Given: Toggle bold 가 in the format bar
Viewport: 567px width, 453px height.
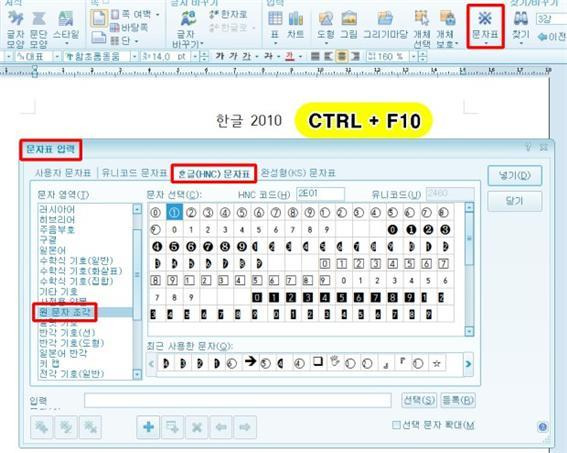Looking at the screenshot, I should tap(220, 56).
